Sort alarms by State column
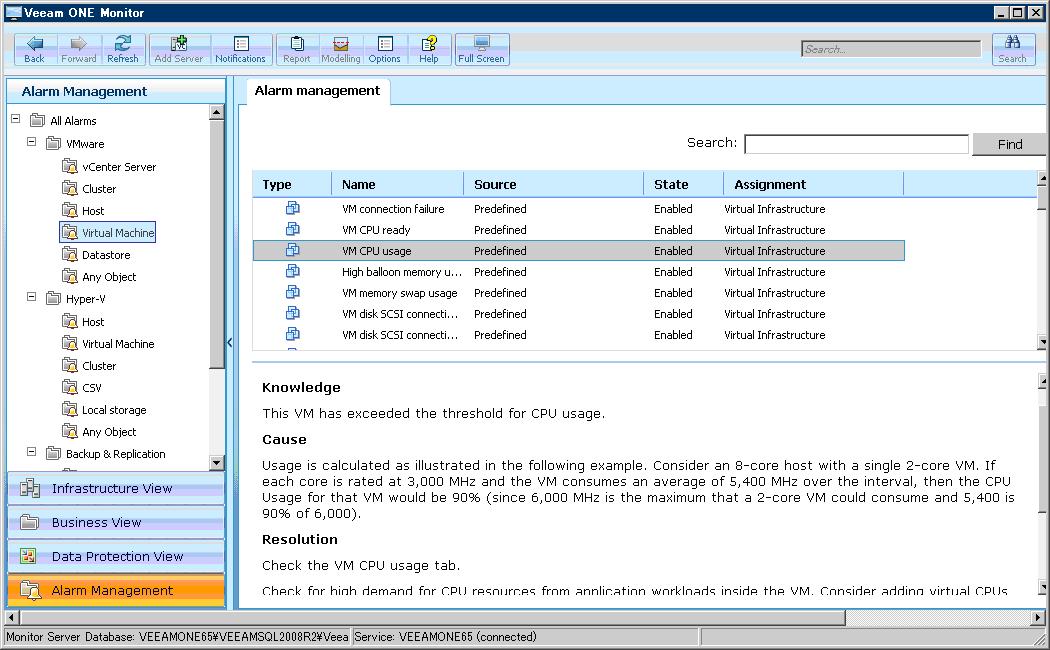 684,184
